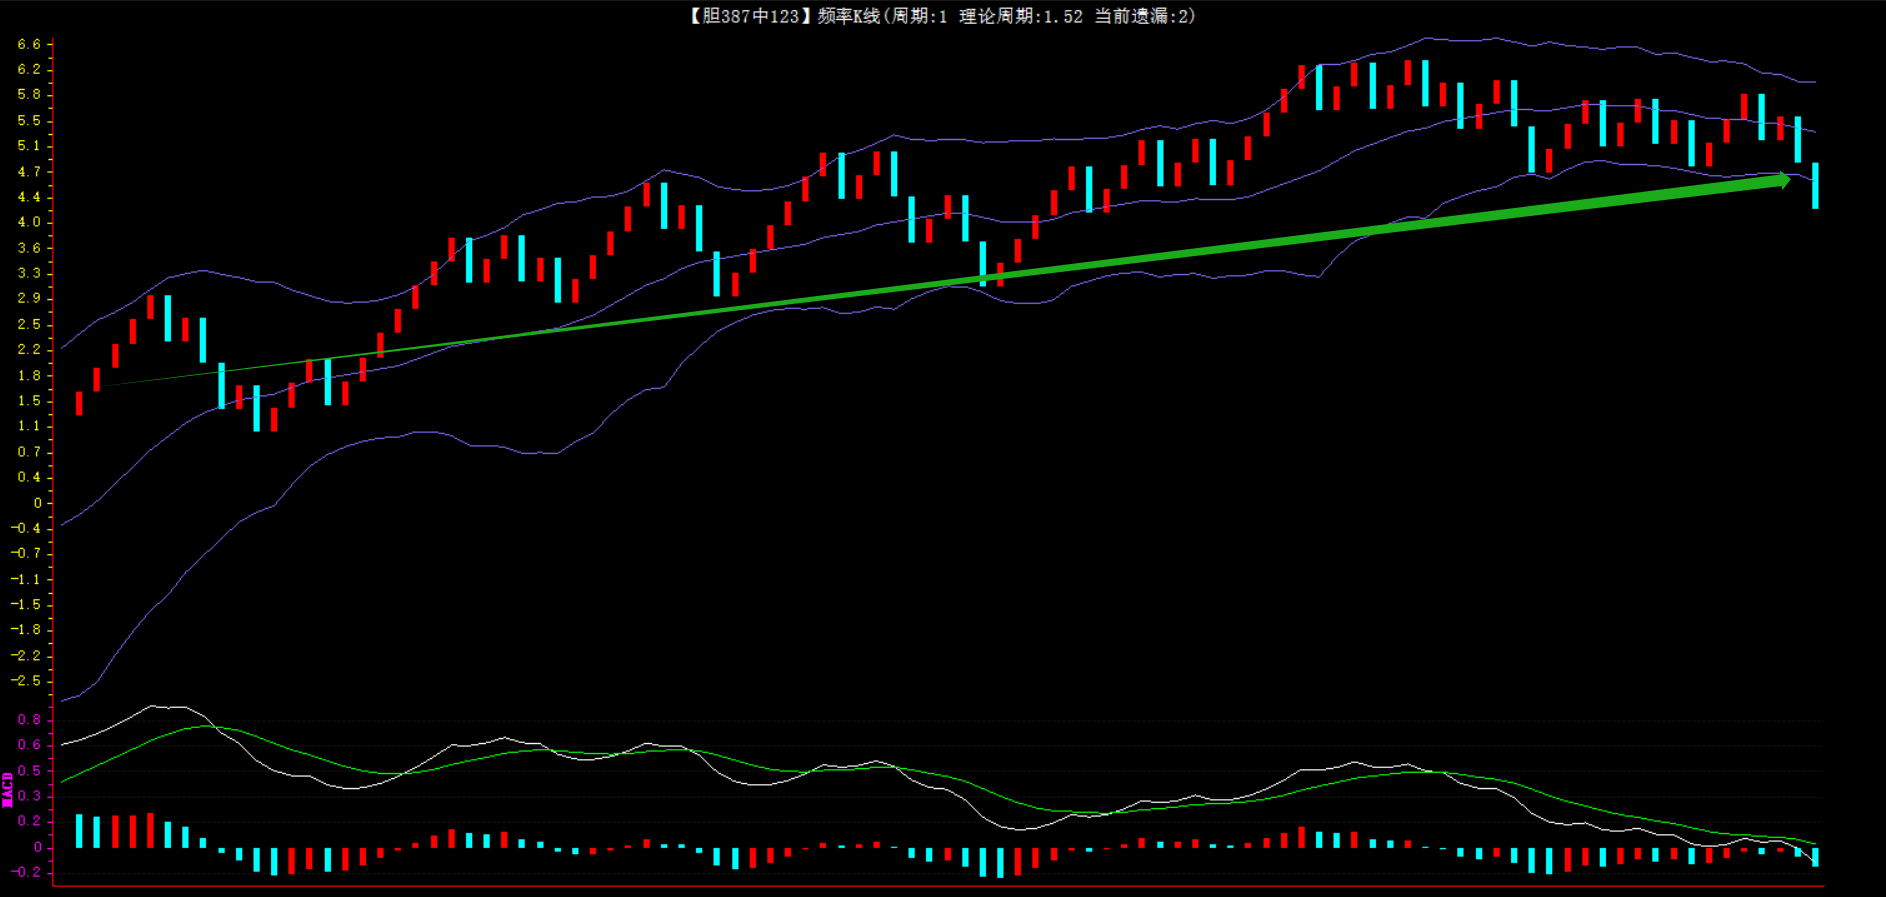Viewport: 1886px width, 897px height.
Task: Click the 当前遗漏:2 text in the title
Action: point(1141,16)
